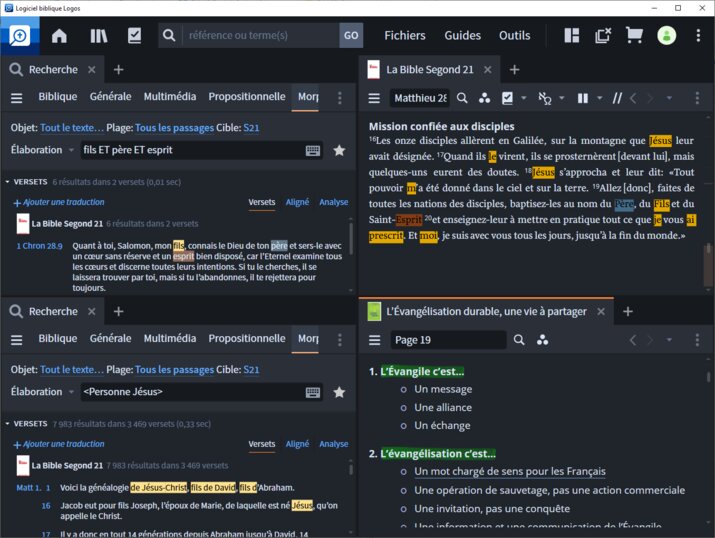Click the Logos sync logo at top left
The image size is (715, 538).
(20, 36)
